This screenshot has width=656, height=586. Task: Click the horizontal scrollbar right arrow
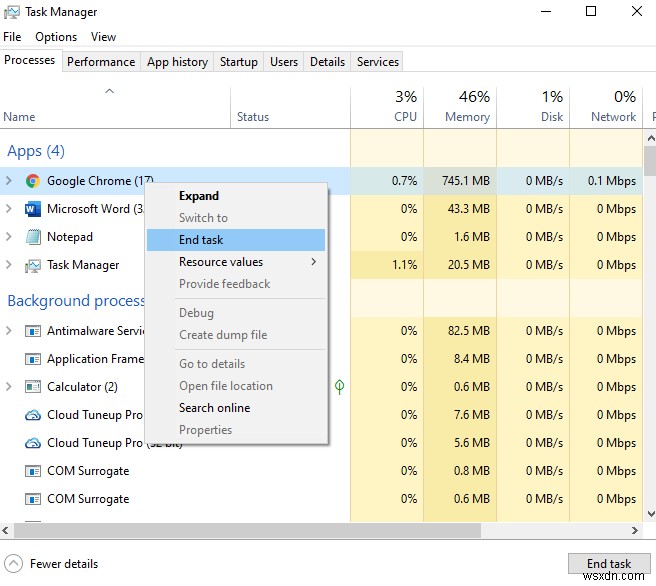coord(635,530)
